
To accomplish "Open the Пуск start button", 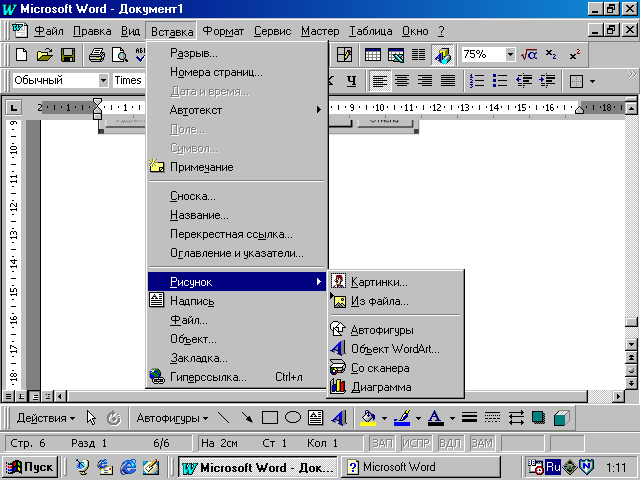I will tap(30, 467).
